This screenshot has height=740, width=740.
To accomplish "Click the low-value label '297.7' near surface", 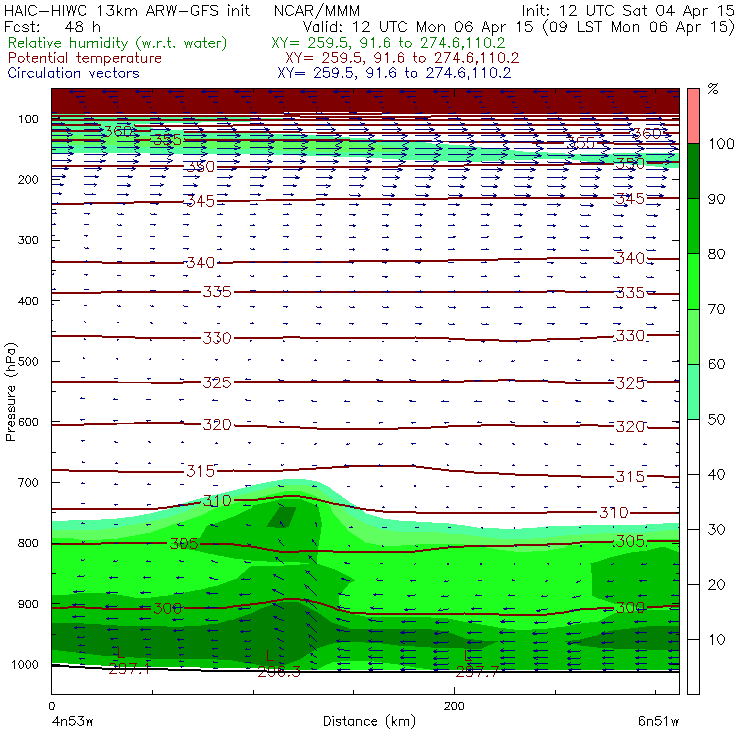I will pos(477,672).
